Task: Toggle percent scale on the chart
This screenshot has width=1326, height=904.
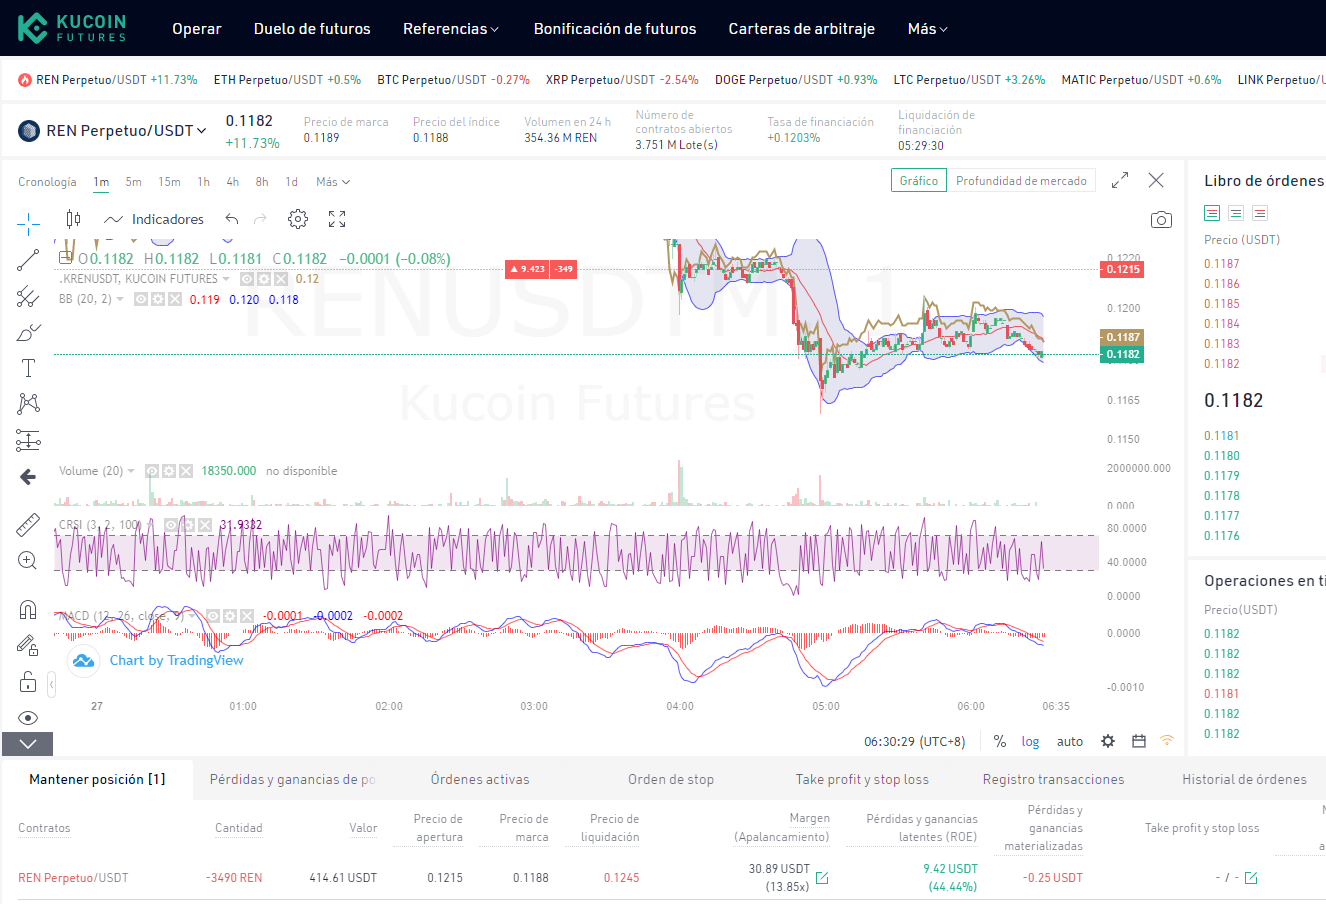Action: coord(1000,741)
